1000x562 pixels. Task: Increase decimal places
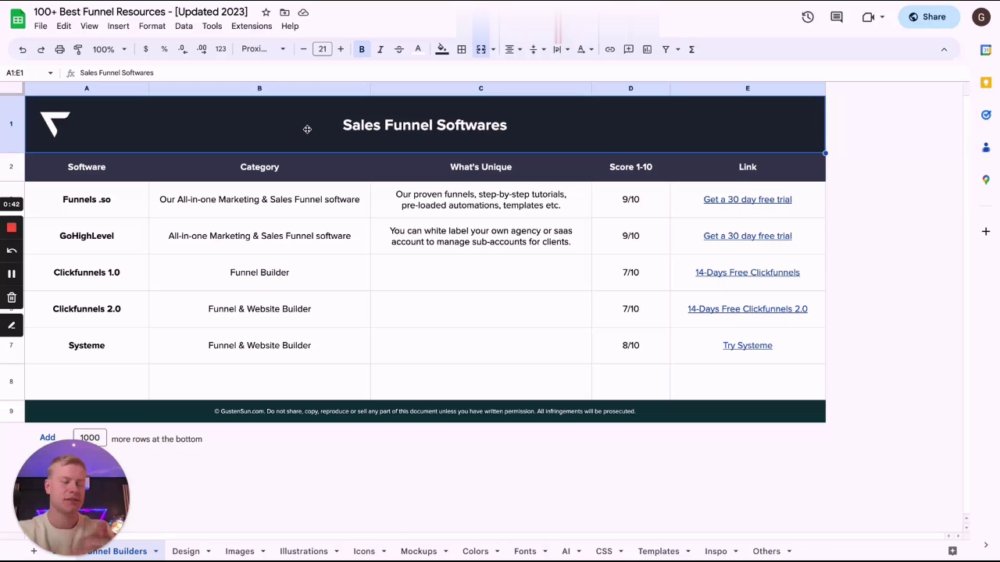(202, 49)
